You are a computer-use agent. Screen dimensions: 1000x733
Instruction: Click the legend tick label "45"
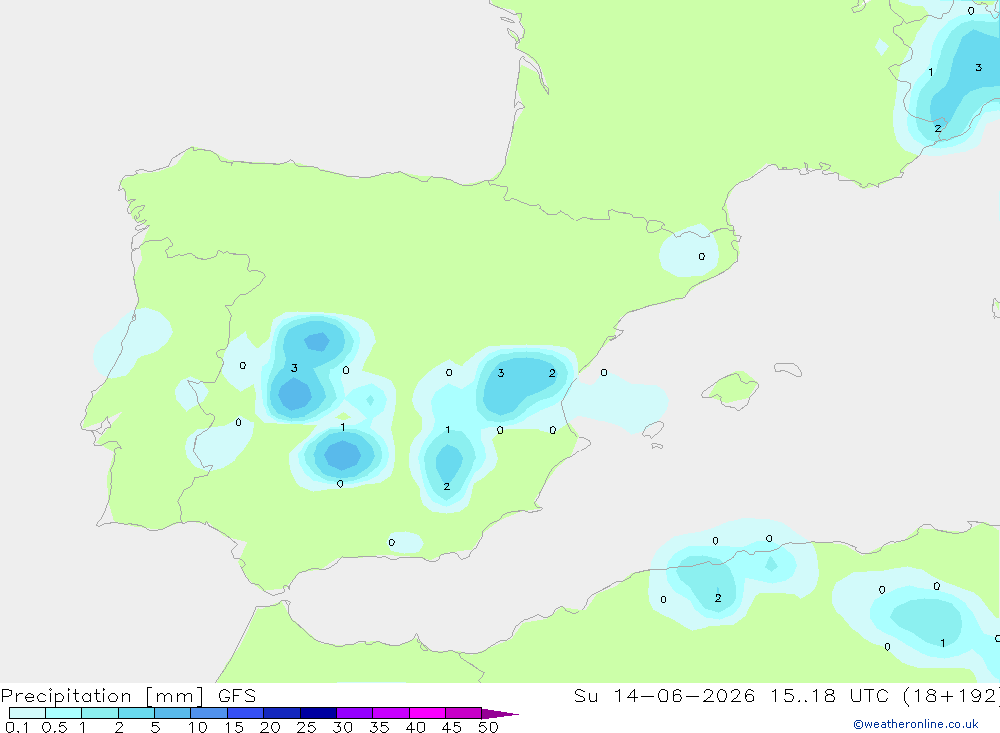452,727
